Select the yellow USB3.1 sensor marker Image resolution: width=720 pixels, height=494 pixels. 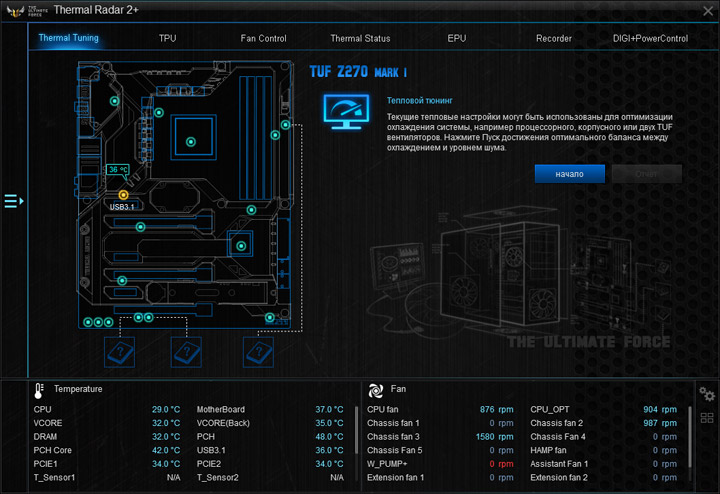pyautogui.click(x=123, y=195)
